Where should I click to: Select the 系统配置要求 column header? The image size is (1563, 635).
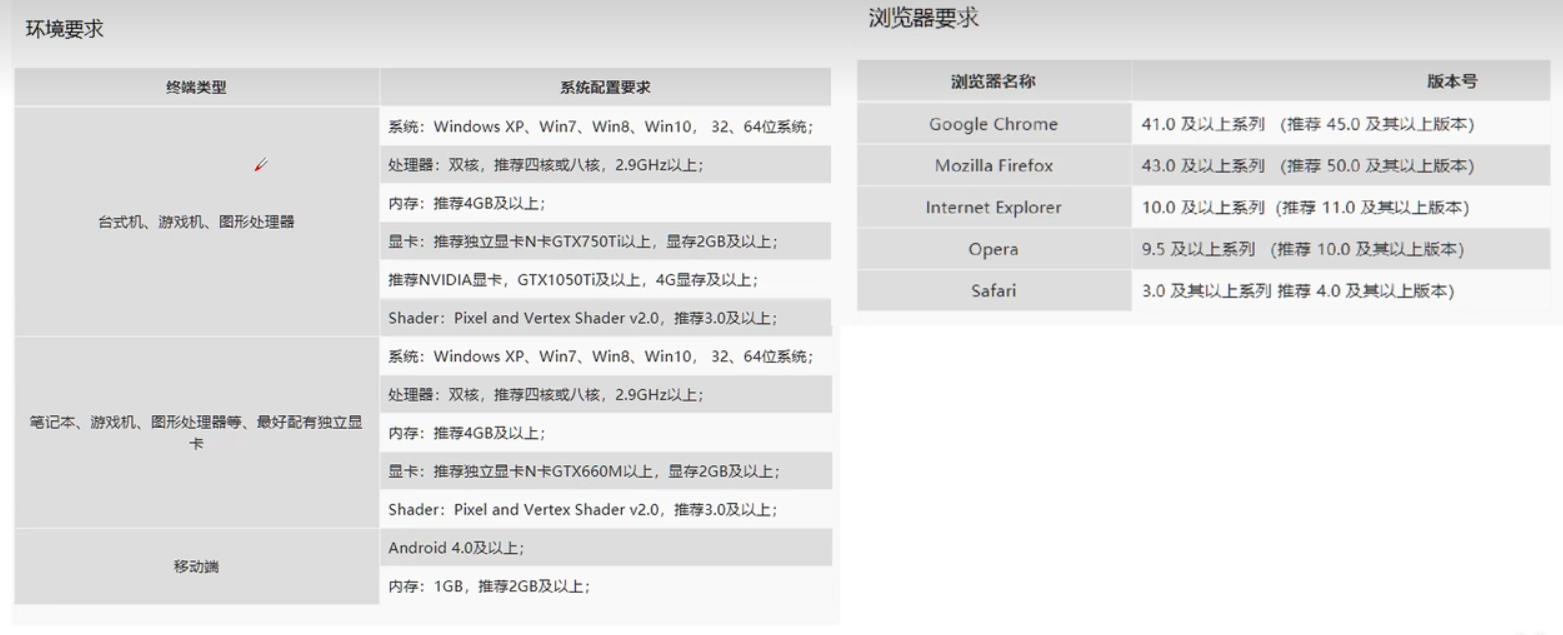pyautogui.click(x=605, y=87)
